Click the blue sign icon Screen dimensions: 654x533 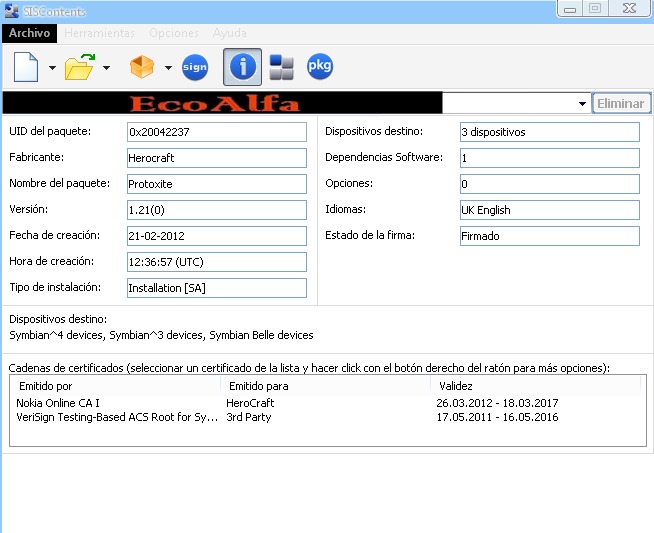point(195,67)
